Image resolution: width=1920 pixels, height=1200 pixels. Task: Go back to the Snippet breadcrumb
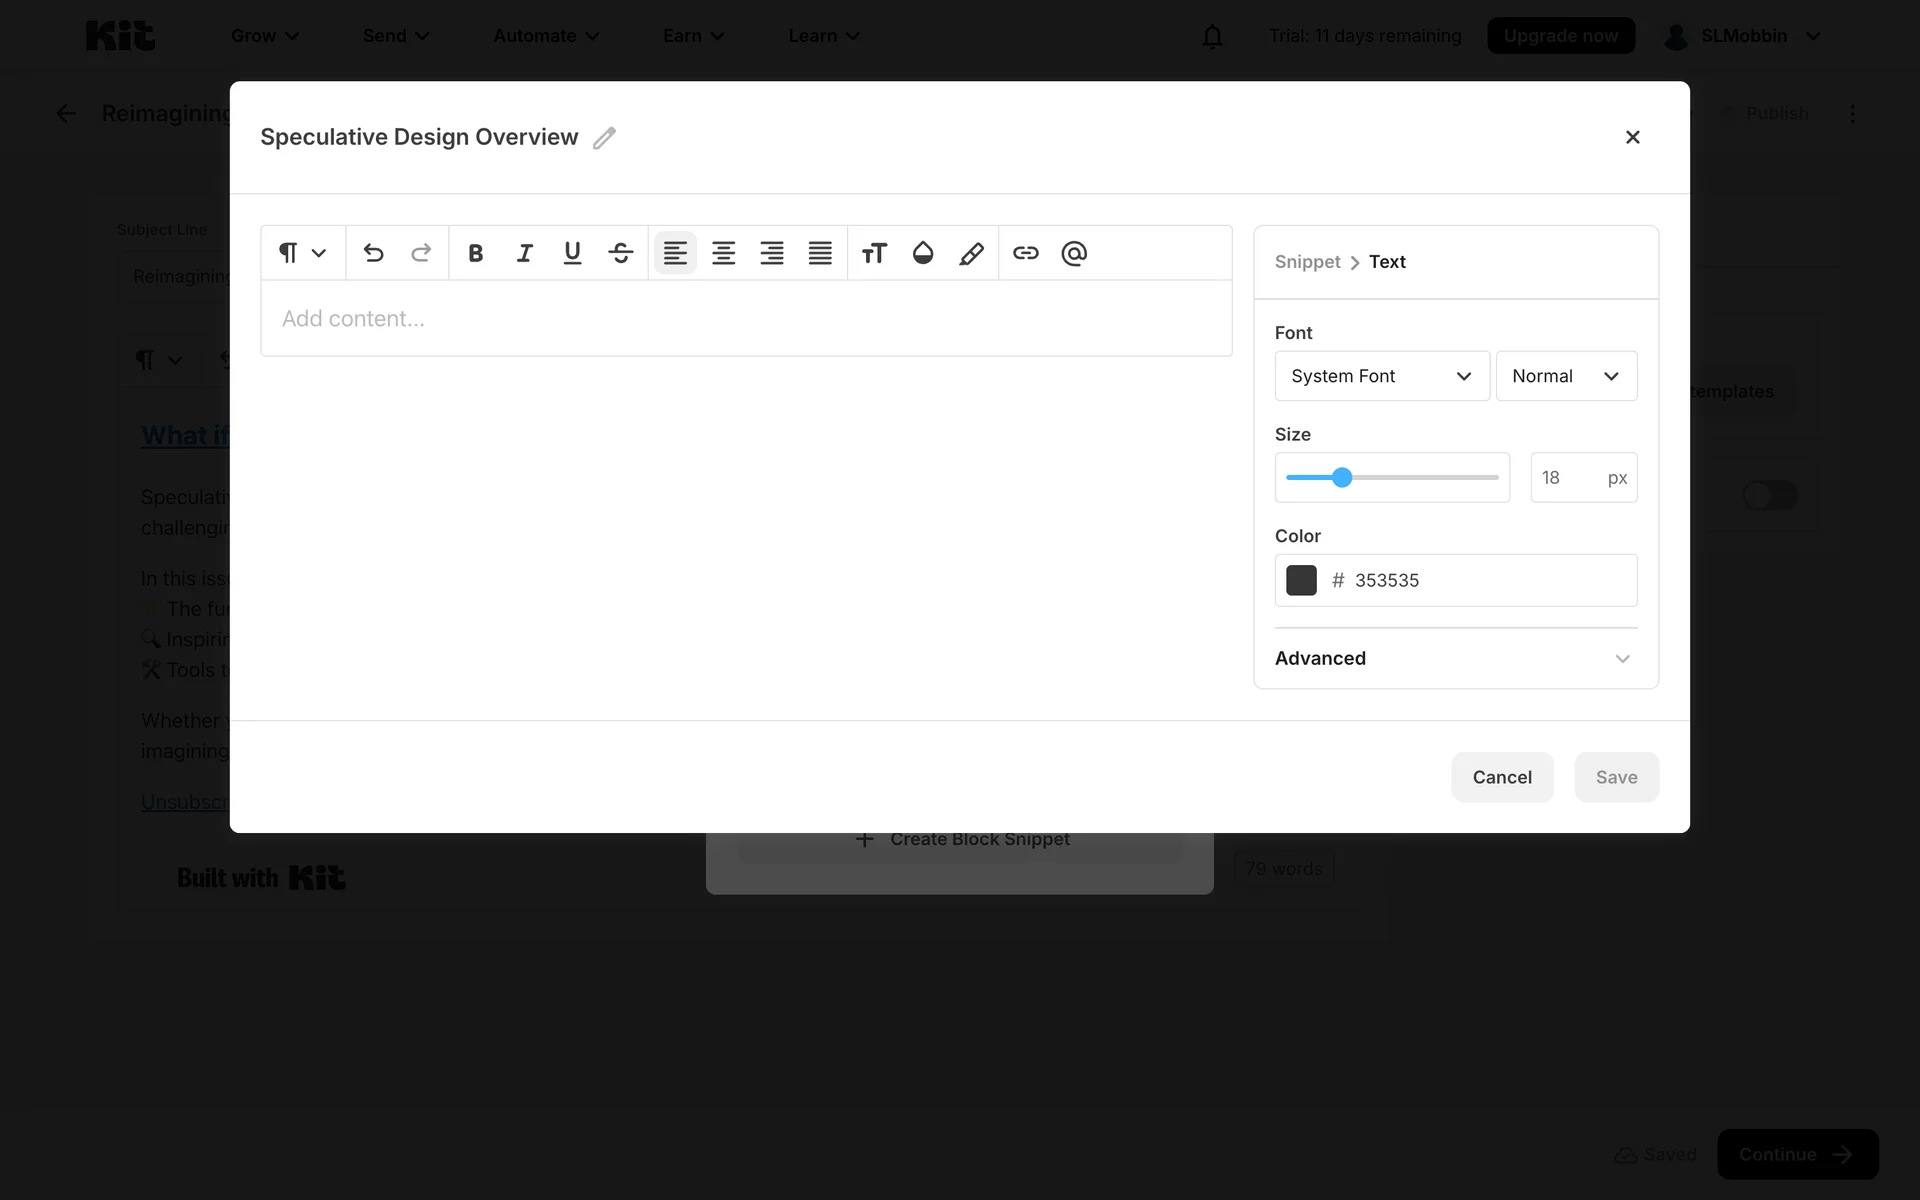click(x=1307, y=262)
